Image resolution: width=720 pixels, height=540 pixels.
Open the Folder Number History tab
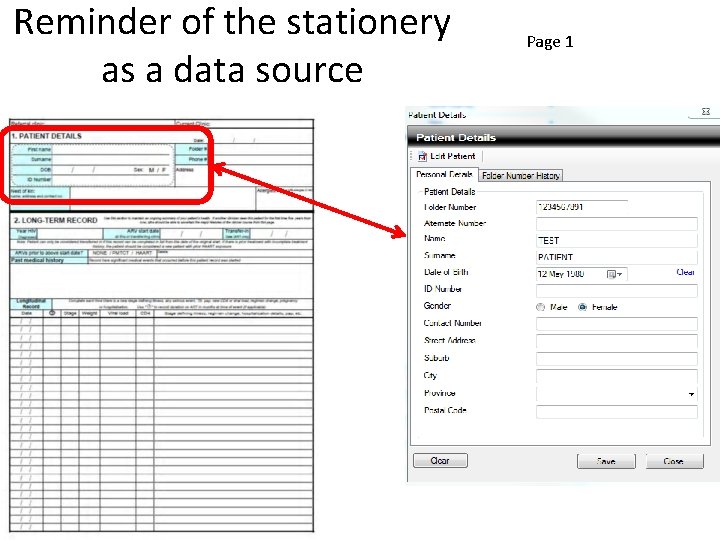tap(521, 175)
